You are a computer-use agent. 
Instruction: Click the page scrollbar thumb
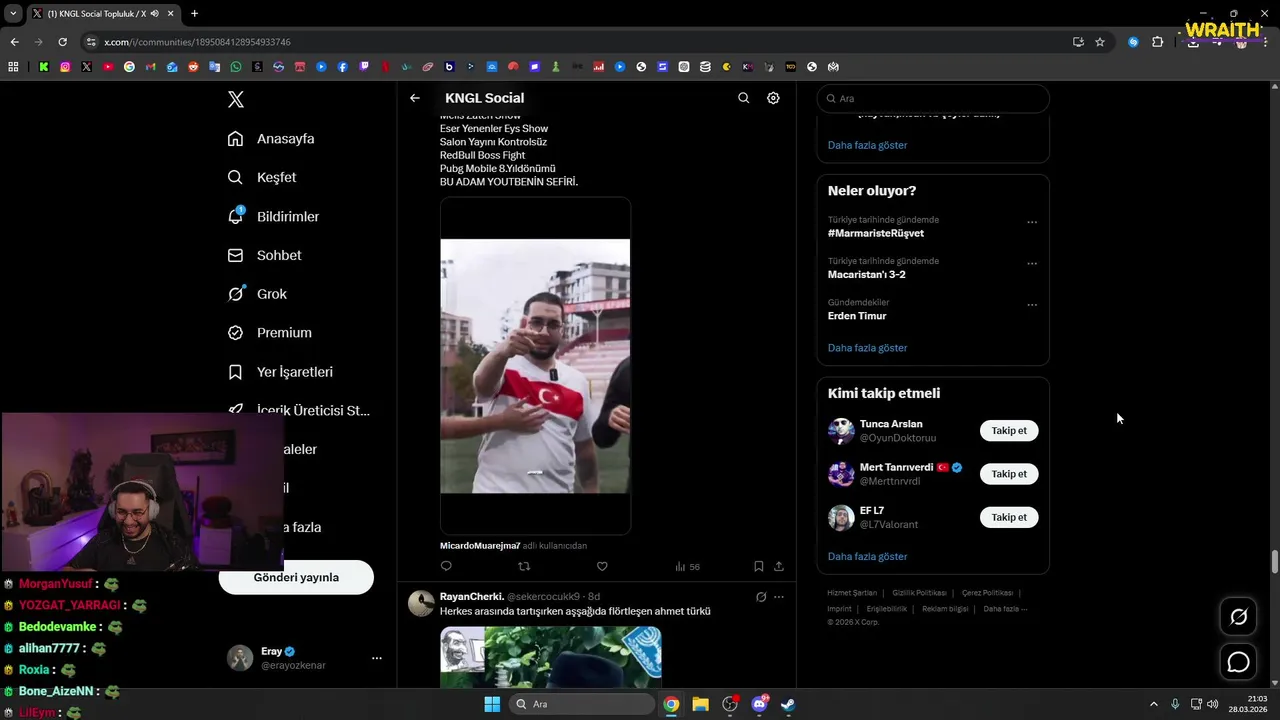(x=1274, y=561)
